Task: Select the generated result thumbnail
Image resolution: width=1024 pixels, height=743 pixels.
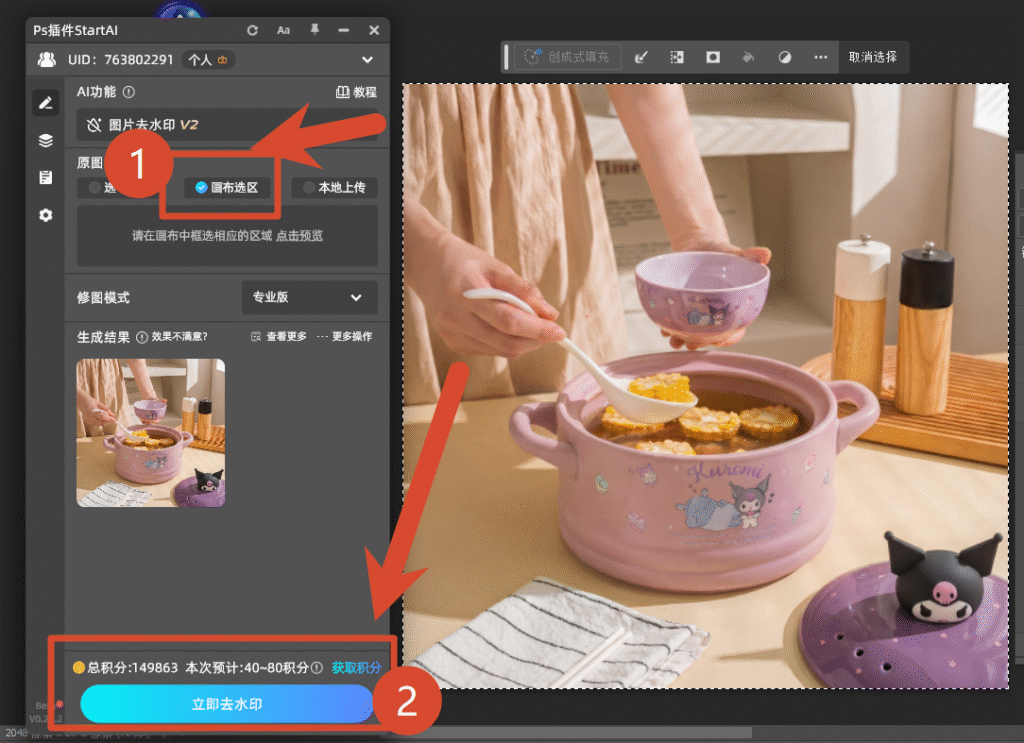Action: coord(151,433)
